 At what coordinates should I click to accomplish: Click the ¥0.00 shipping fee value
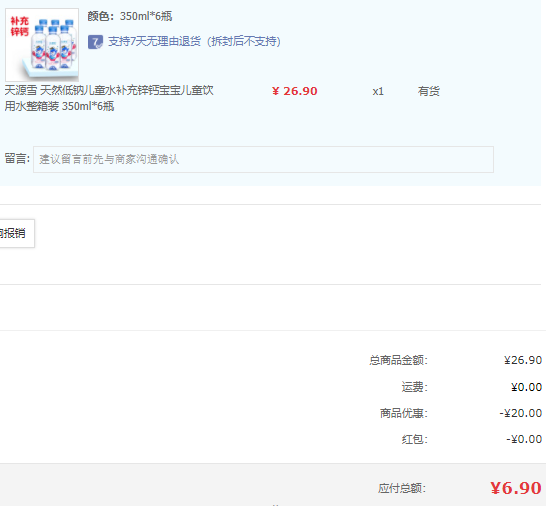tap(526, 387)
